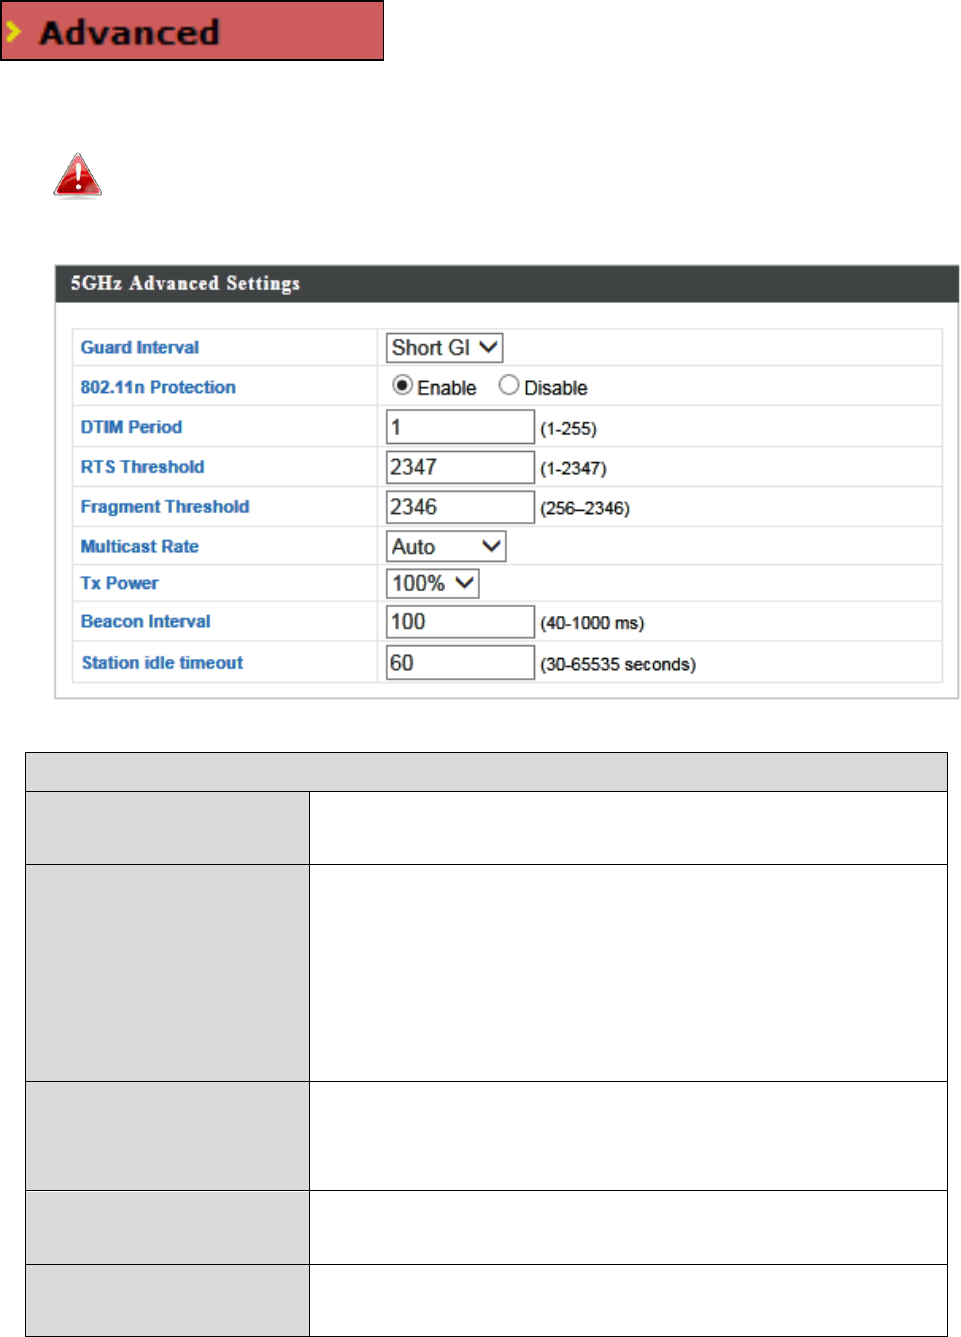Click the Fragment Threshold label
The height and width of the screenshot is (1337, 961).
point(165,507)
